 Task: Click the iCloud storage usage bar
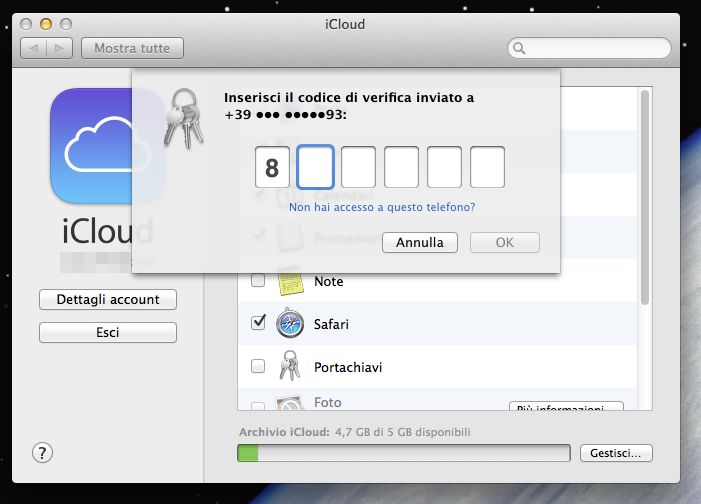click(x=404, y=453)
